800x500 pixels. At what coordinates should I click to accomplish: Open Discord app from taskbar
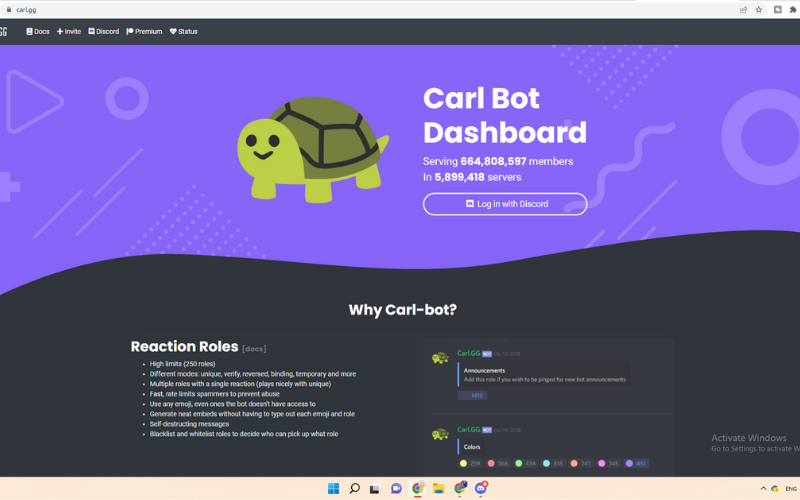tap(481, 488)
